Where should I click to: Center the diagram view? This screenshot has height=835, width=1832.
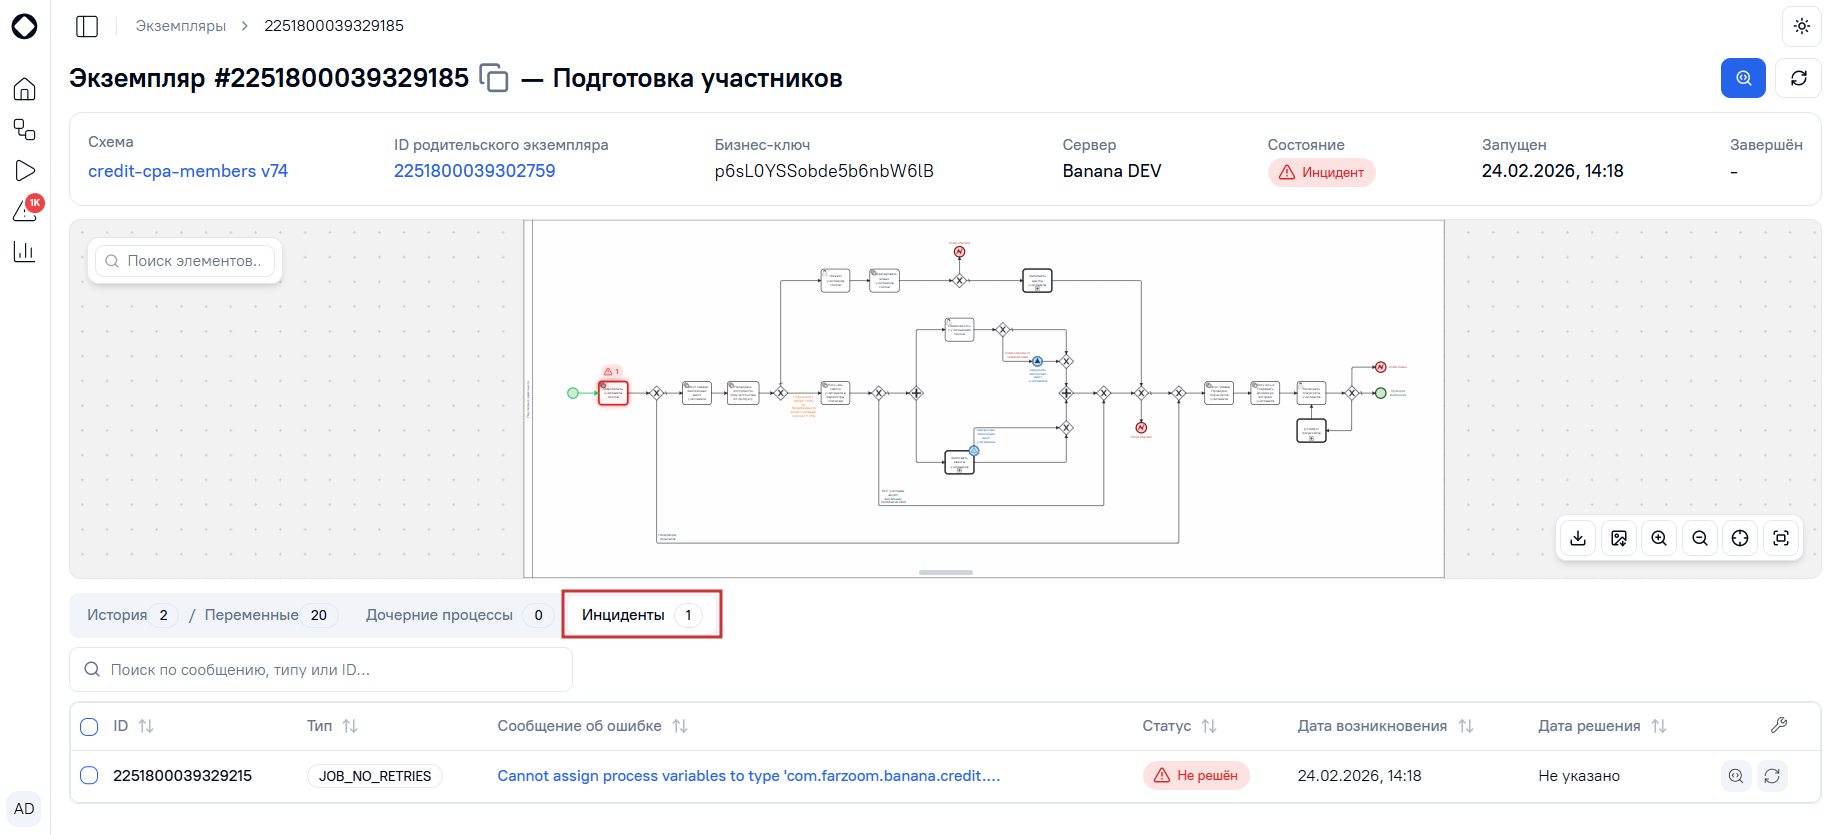tap(1740, 538)
